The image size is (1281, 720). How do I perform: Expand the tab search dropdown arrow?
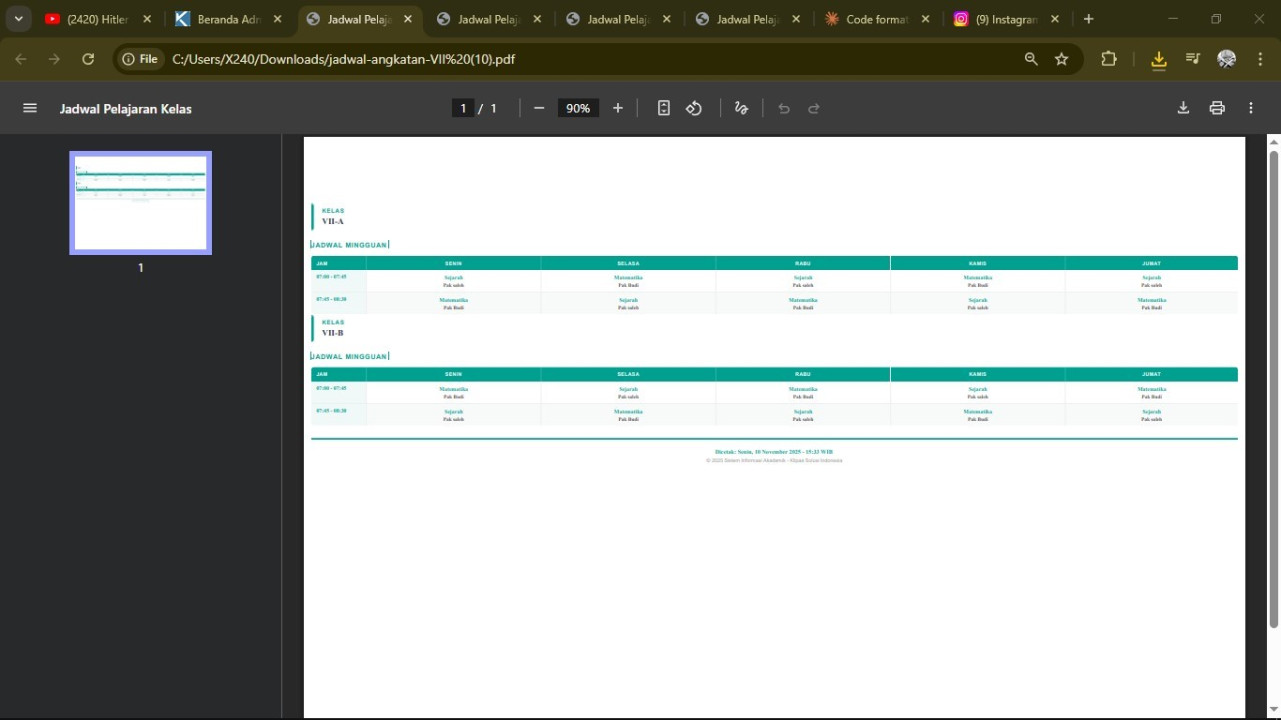tap(18, 19)
